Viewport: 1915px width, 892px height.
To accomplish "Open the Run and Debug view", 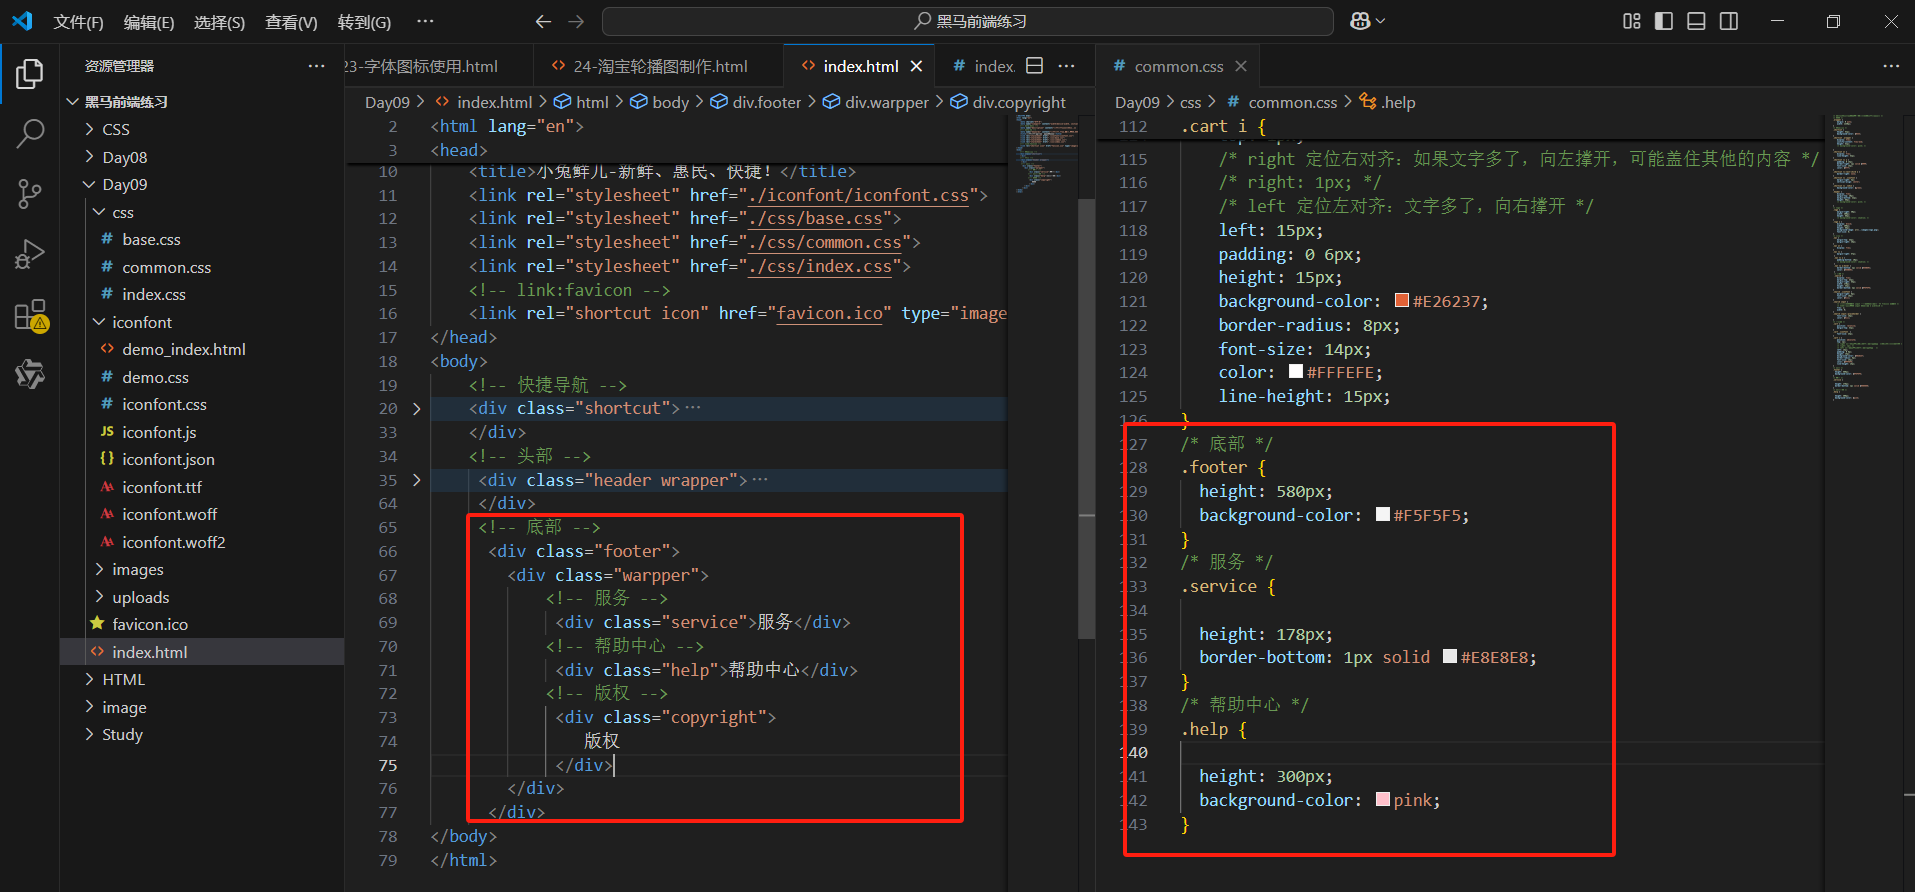I will click(30, 254).
